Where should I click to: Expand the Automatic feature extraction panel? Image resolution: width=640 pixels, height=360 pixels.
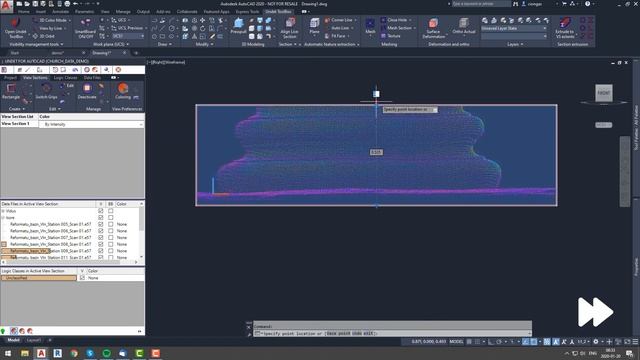[331, 44]
